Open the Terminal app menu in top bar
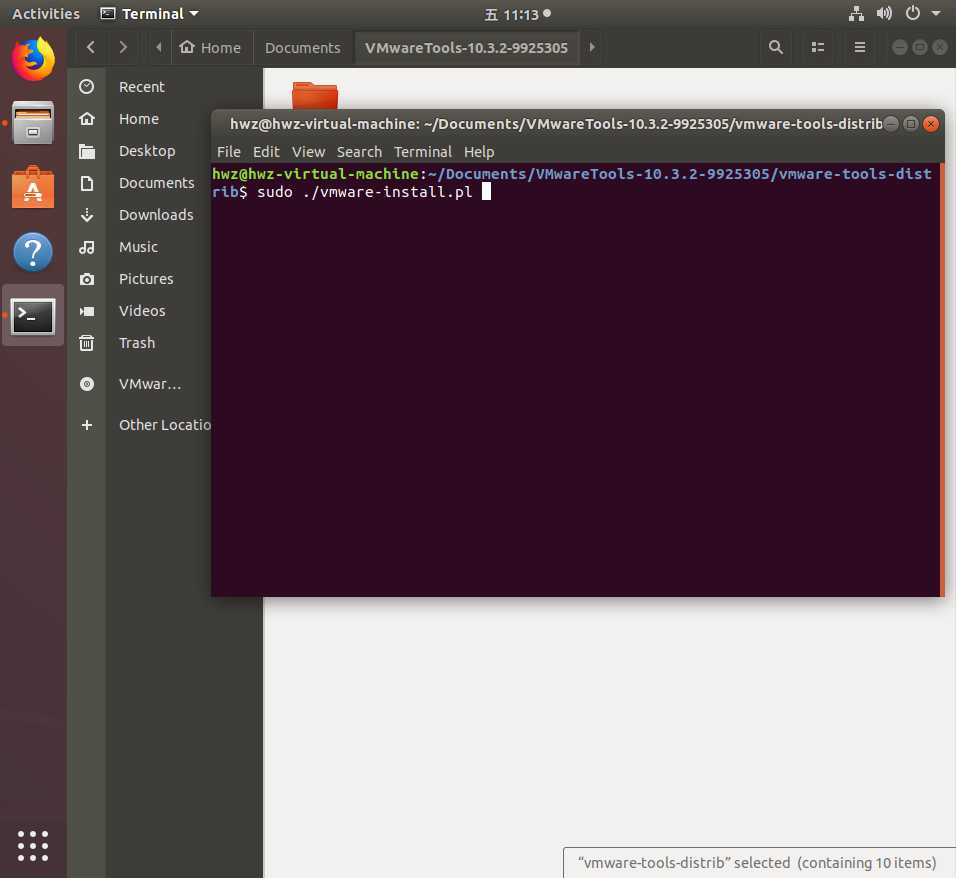 [149, 13]
